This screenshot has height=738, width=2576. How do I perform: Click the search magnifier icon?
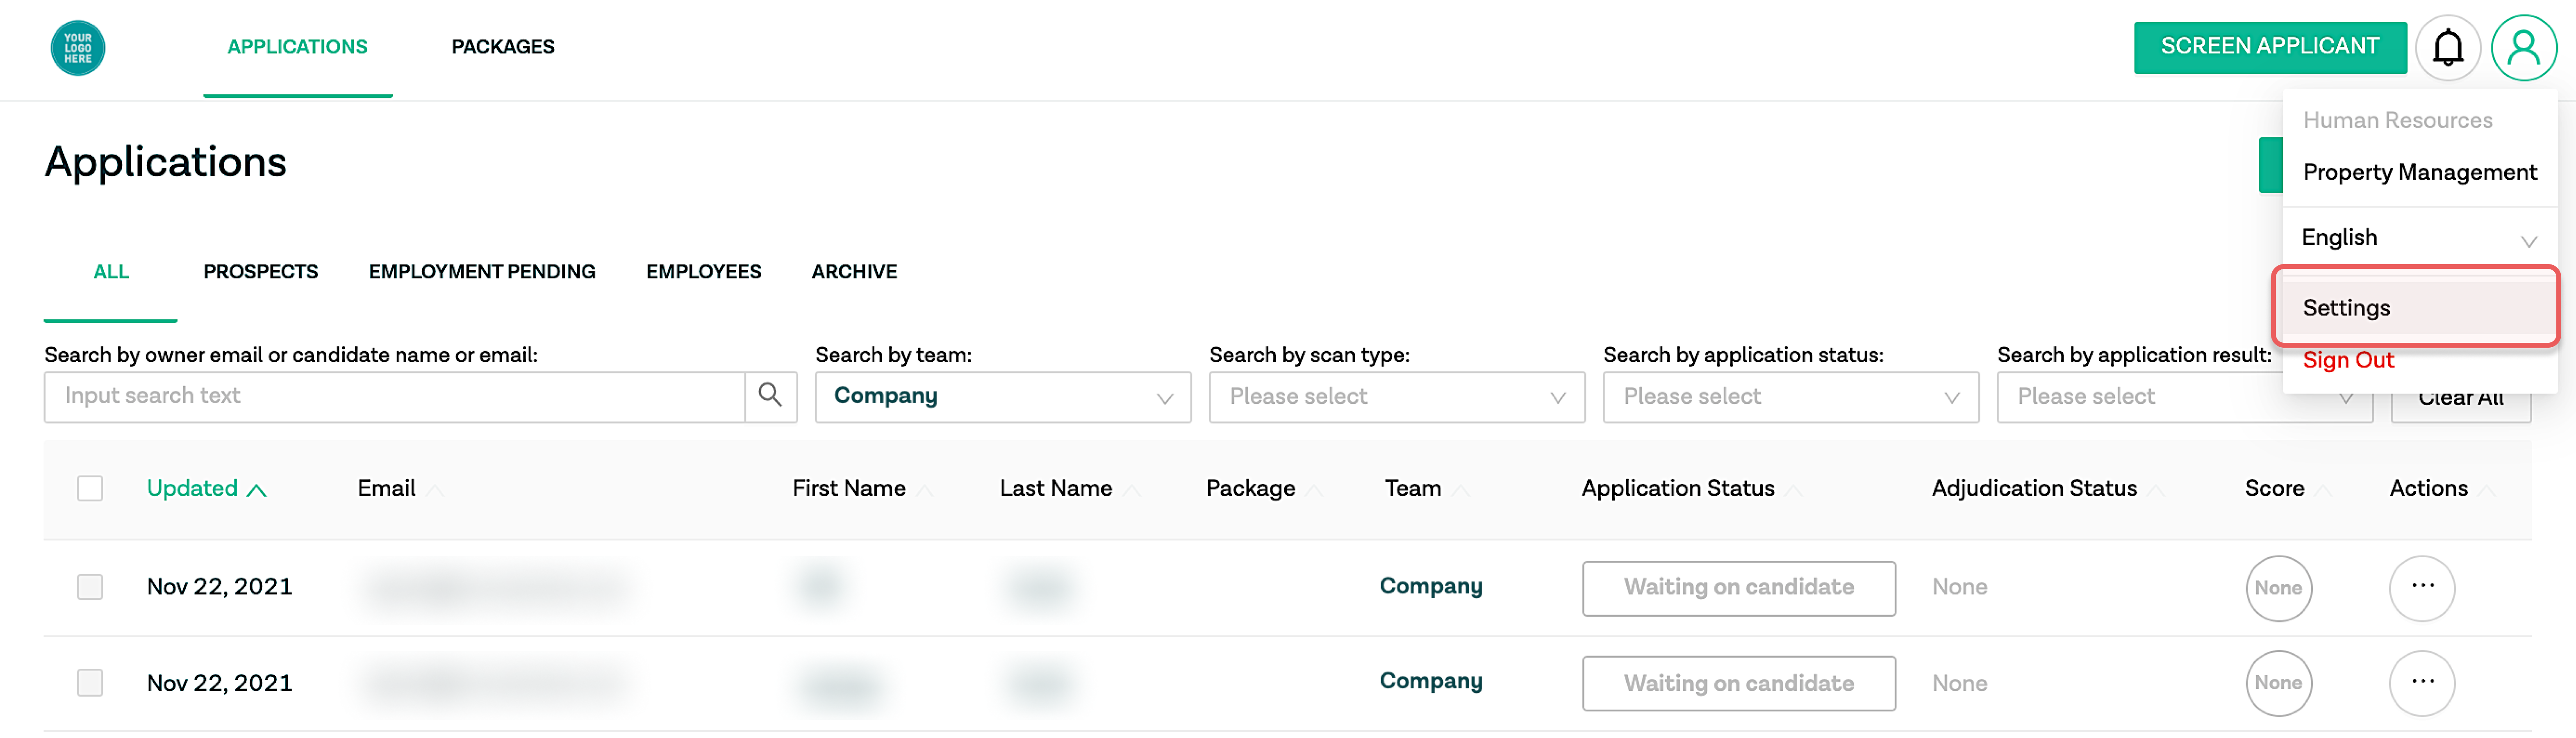pos(770,396)
